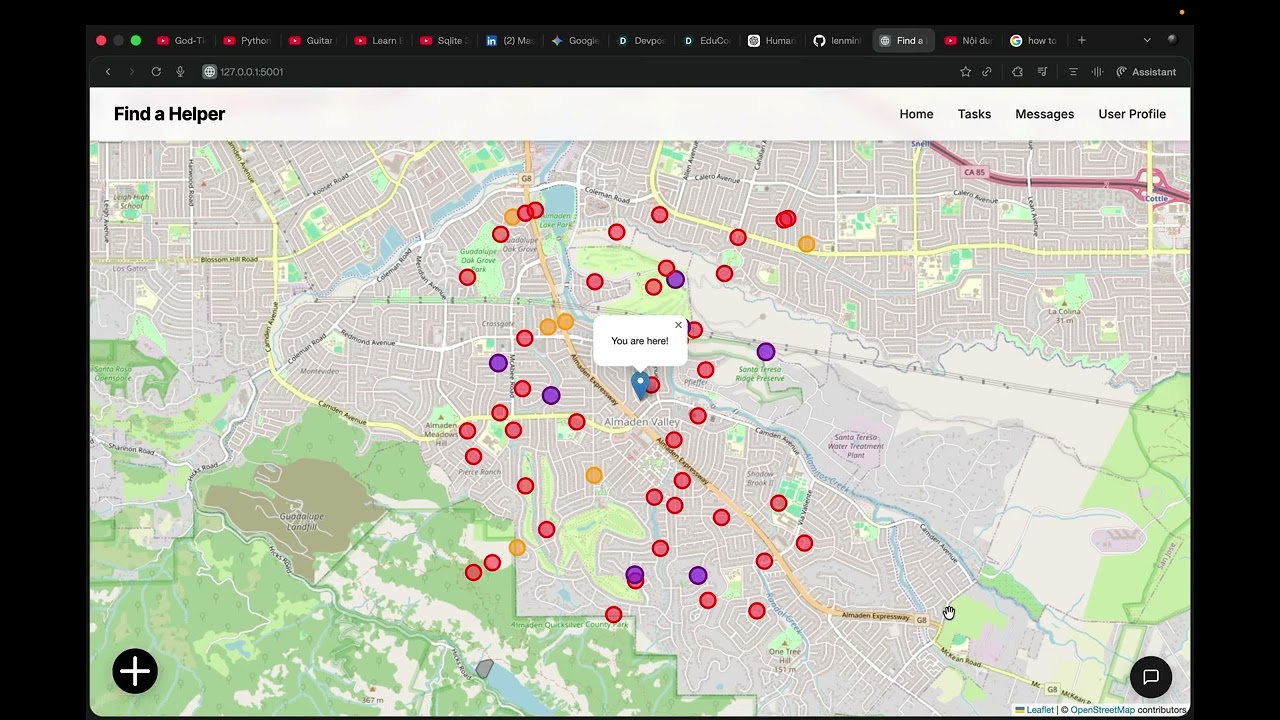The height and width of the screenshot is (720, 1280).
Task: Switch to the Nội dung YouTube tab
Action: pyautogui.click(x=969, y=41)
